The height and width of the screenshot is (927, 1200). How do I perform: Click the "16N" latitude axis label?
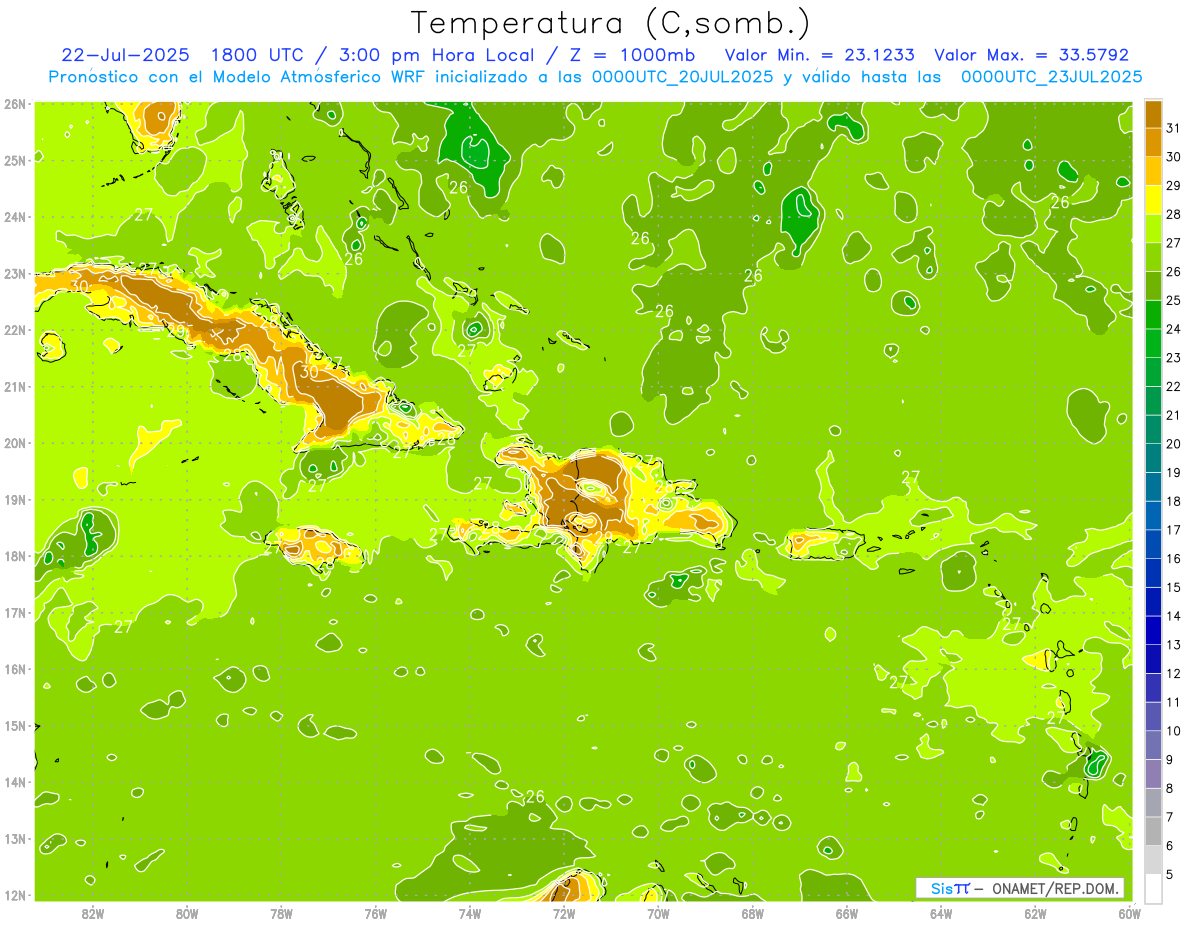14,669
